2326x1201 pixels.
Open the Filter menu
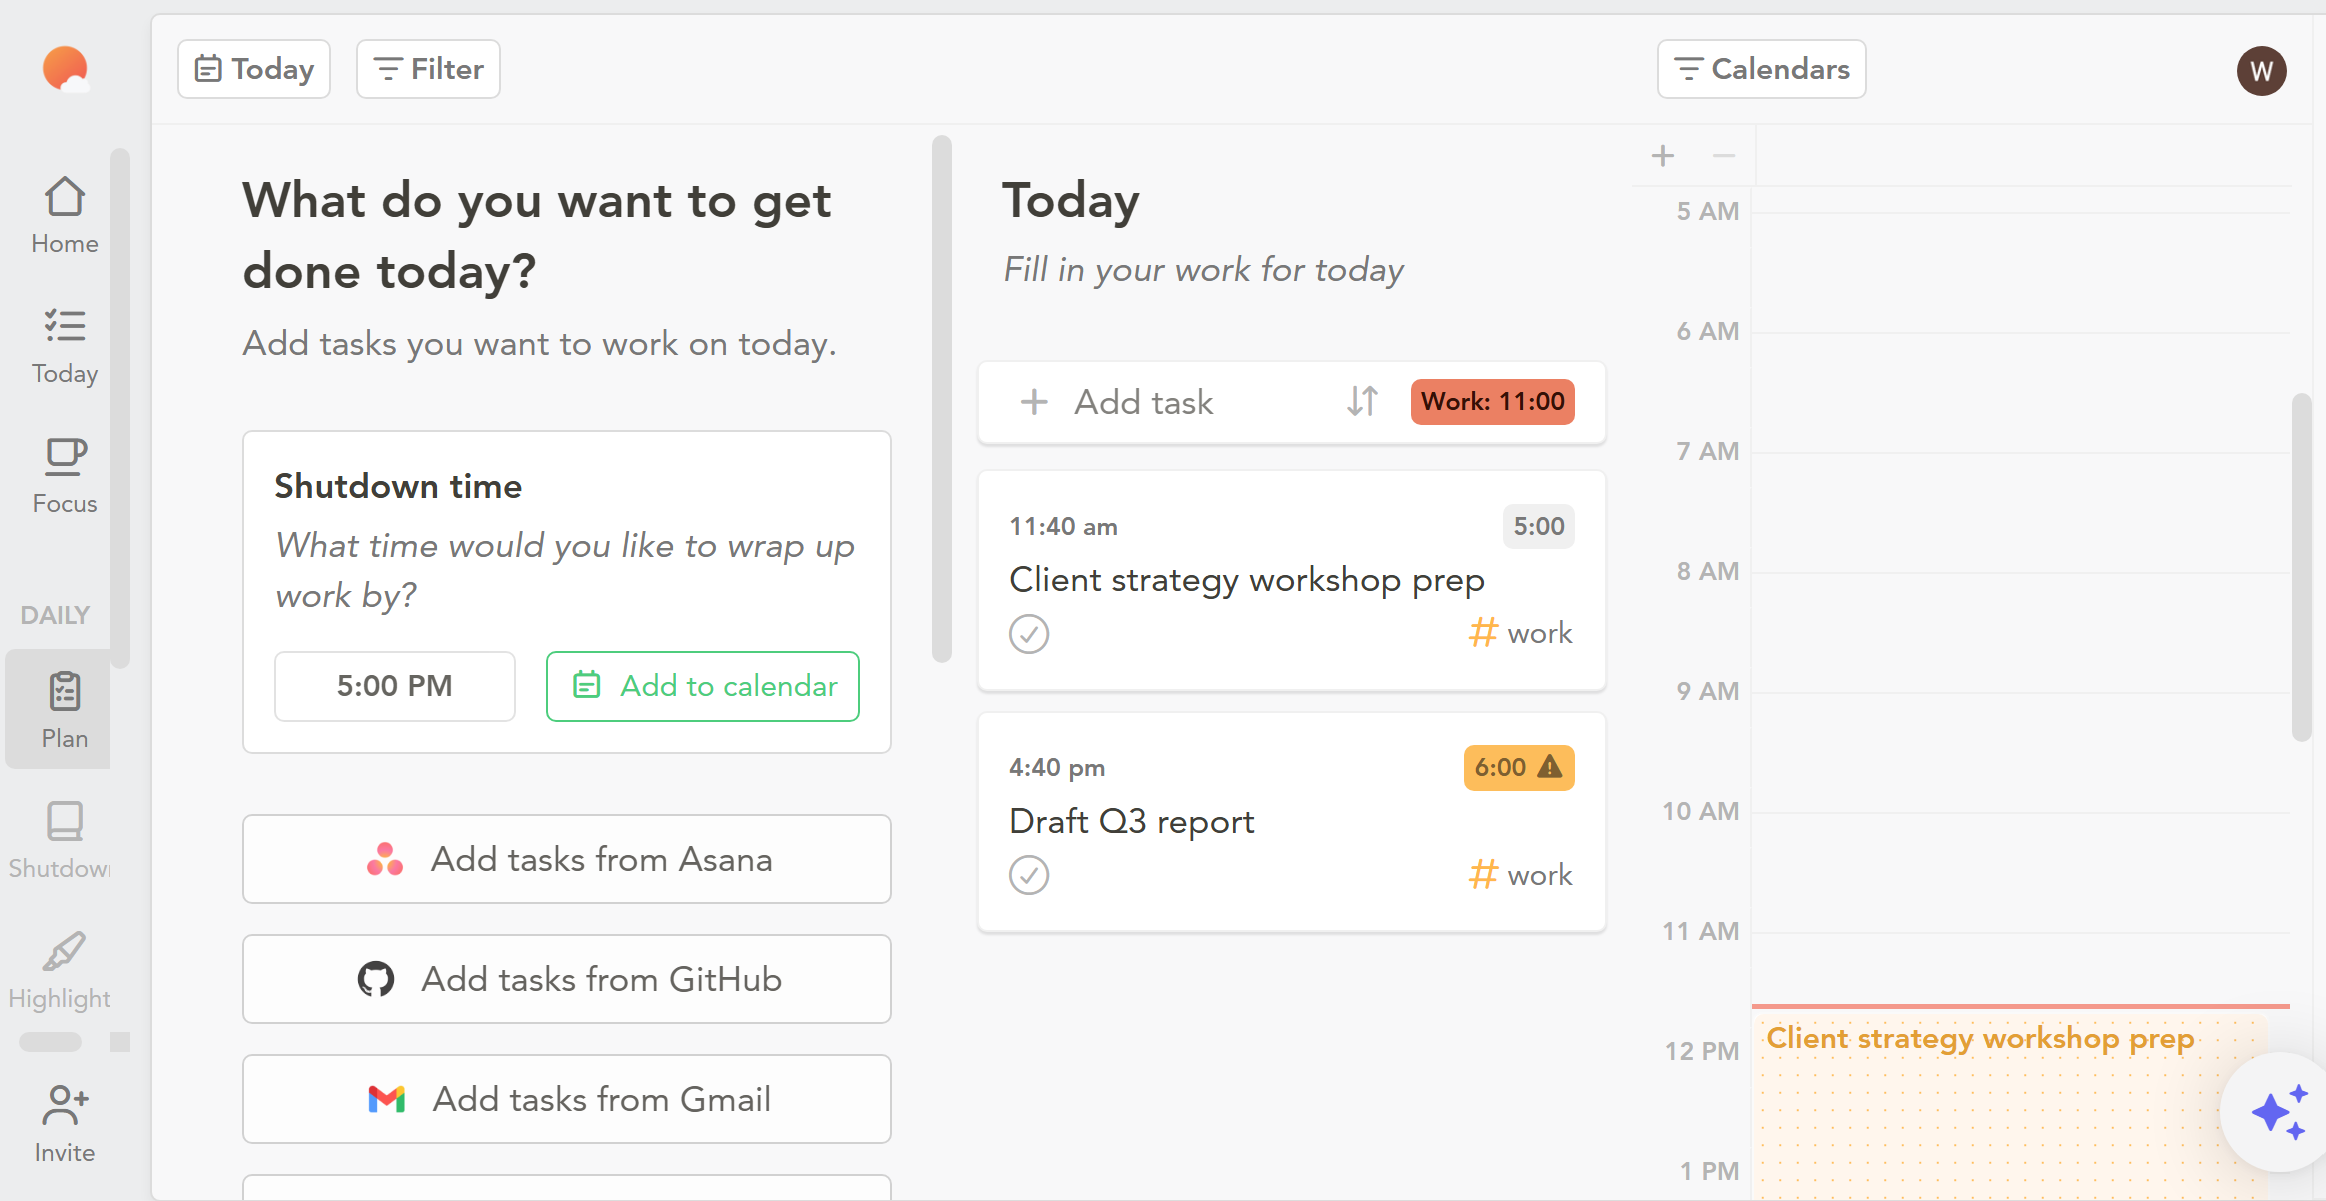coord(428,69)
